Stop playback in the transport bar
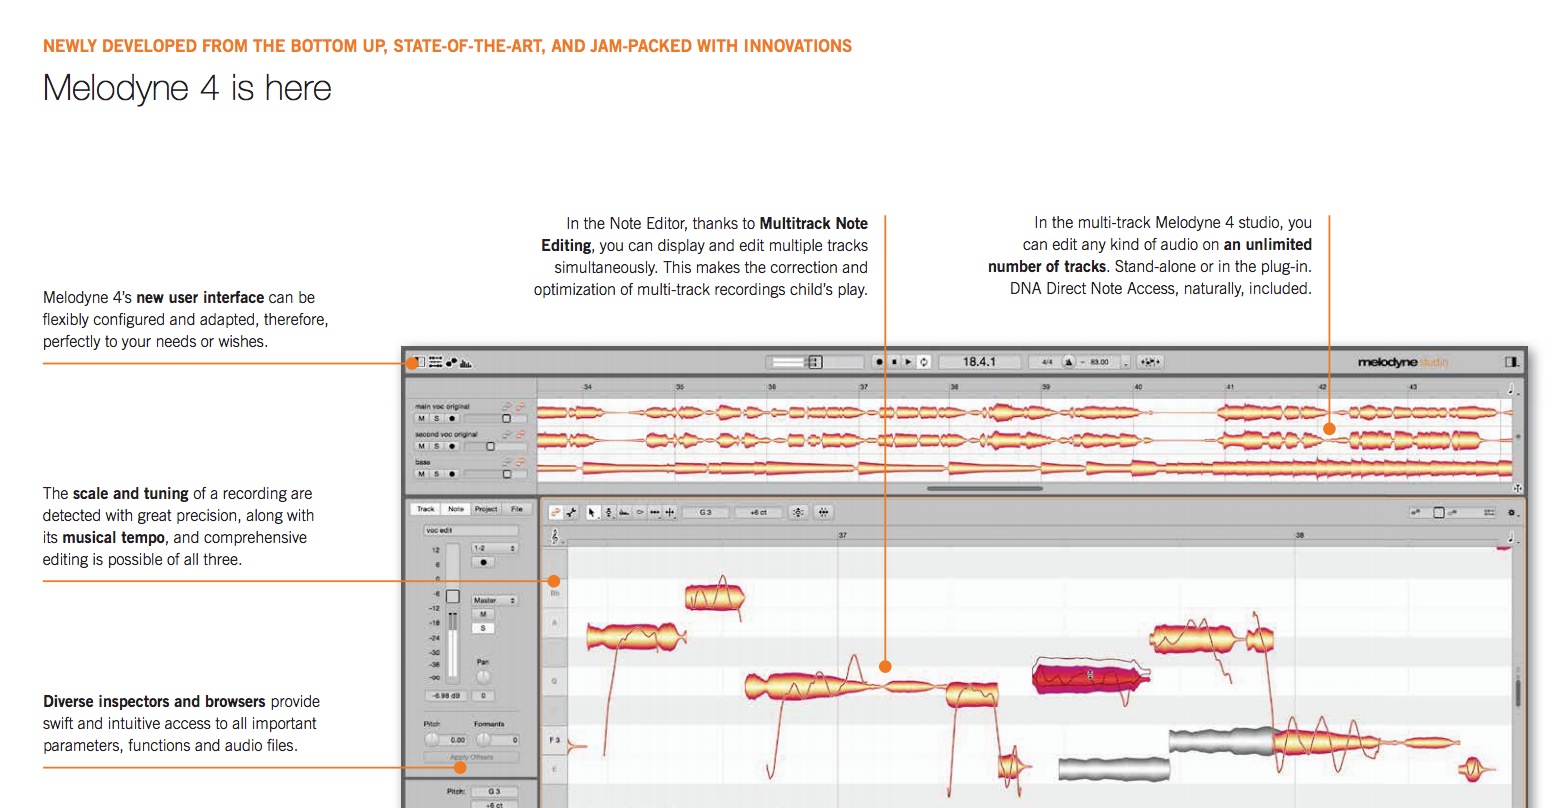Viewport: 1563px width, 808px height. (x=893, y=362)
